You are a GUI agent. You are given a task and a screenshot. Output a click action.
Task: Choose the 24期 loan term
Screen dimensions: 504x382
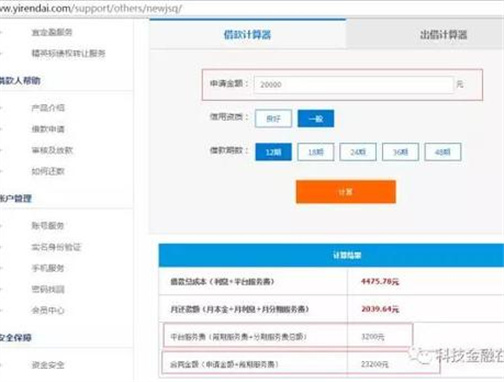[358, 152]
